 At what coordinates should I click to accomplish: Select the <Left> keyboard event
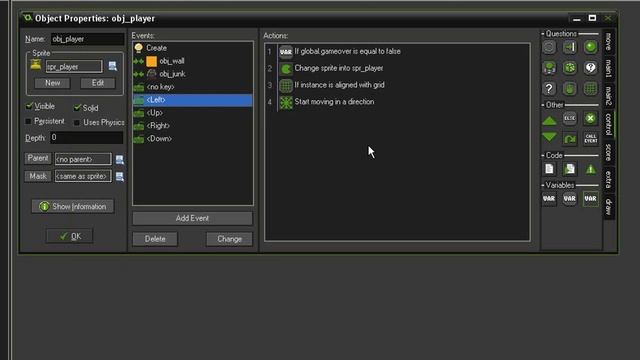[192, 100]
